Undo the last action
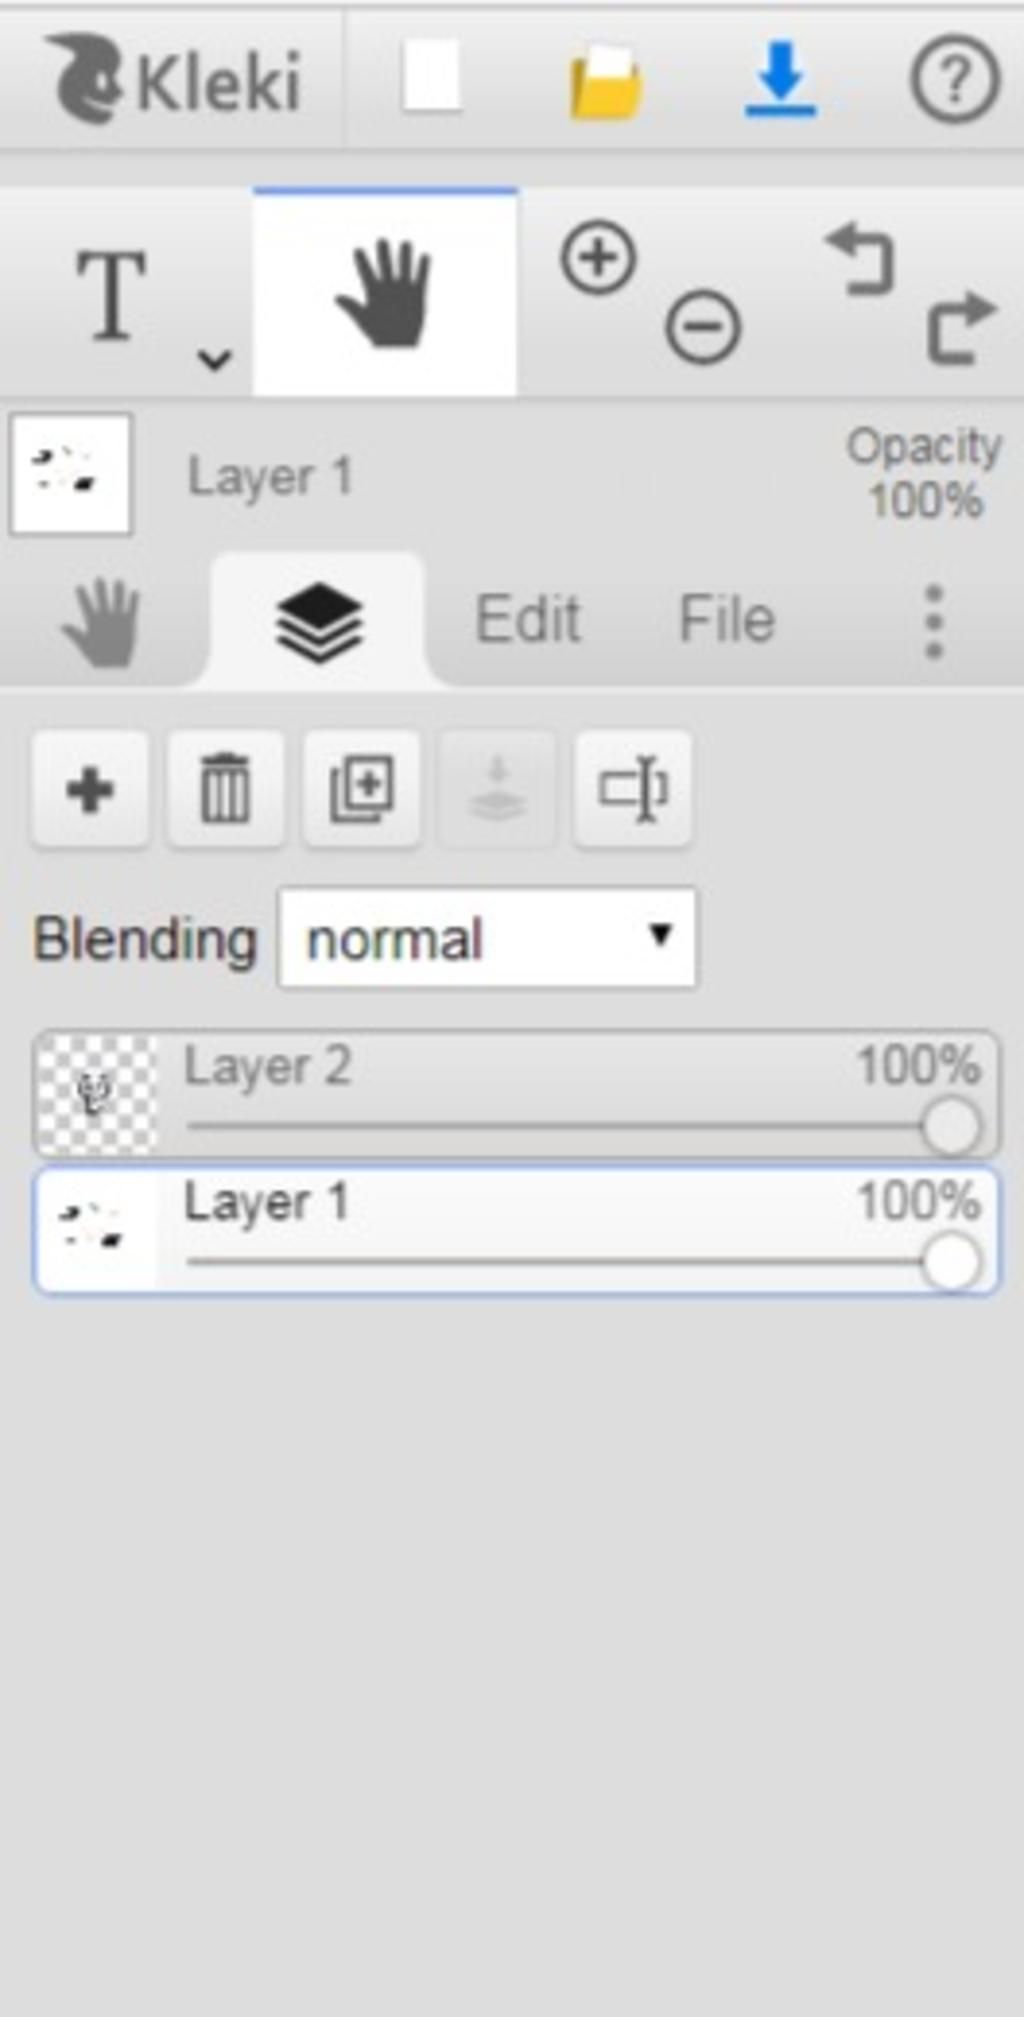Image resolution: width=1024 pixels, height=2017 pixels. click(x=860, y=260)
